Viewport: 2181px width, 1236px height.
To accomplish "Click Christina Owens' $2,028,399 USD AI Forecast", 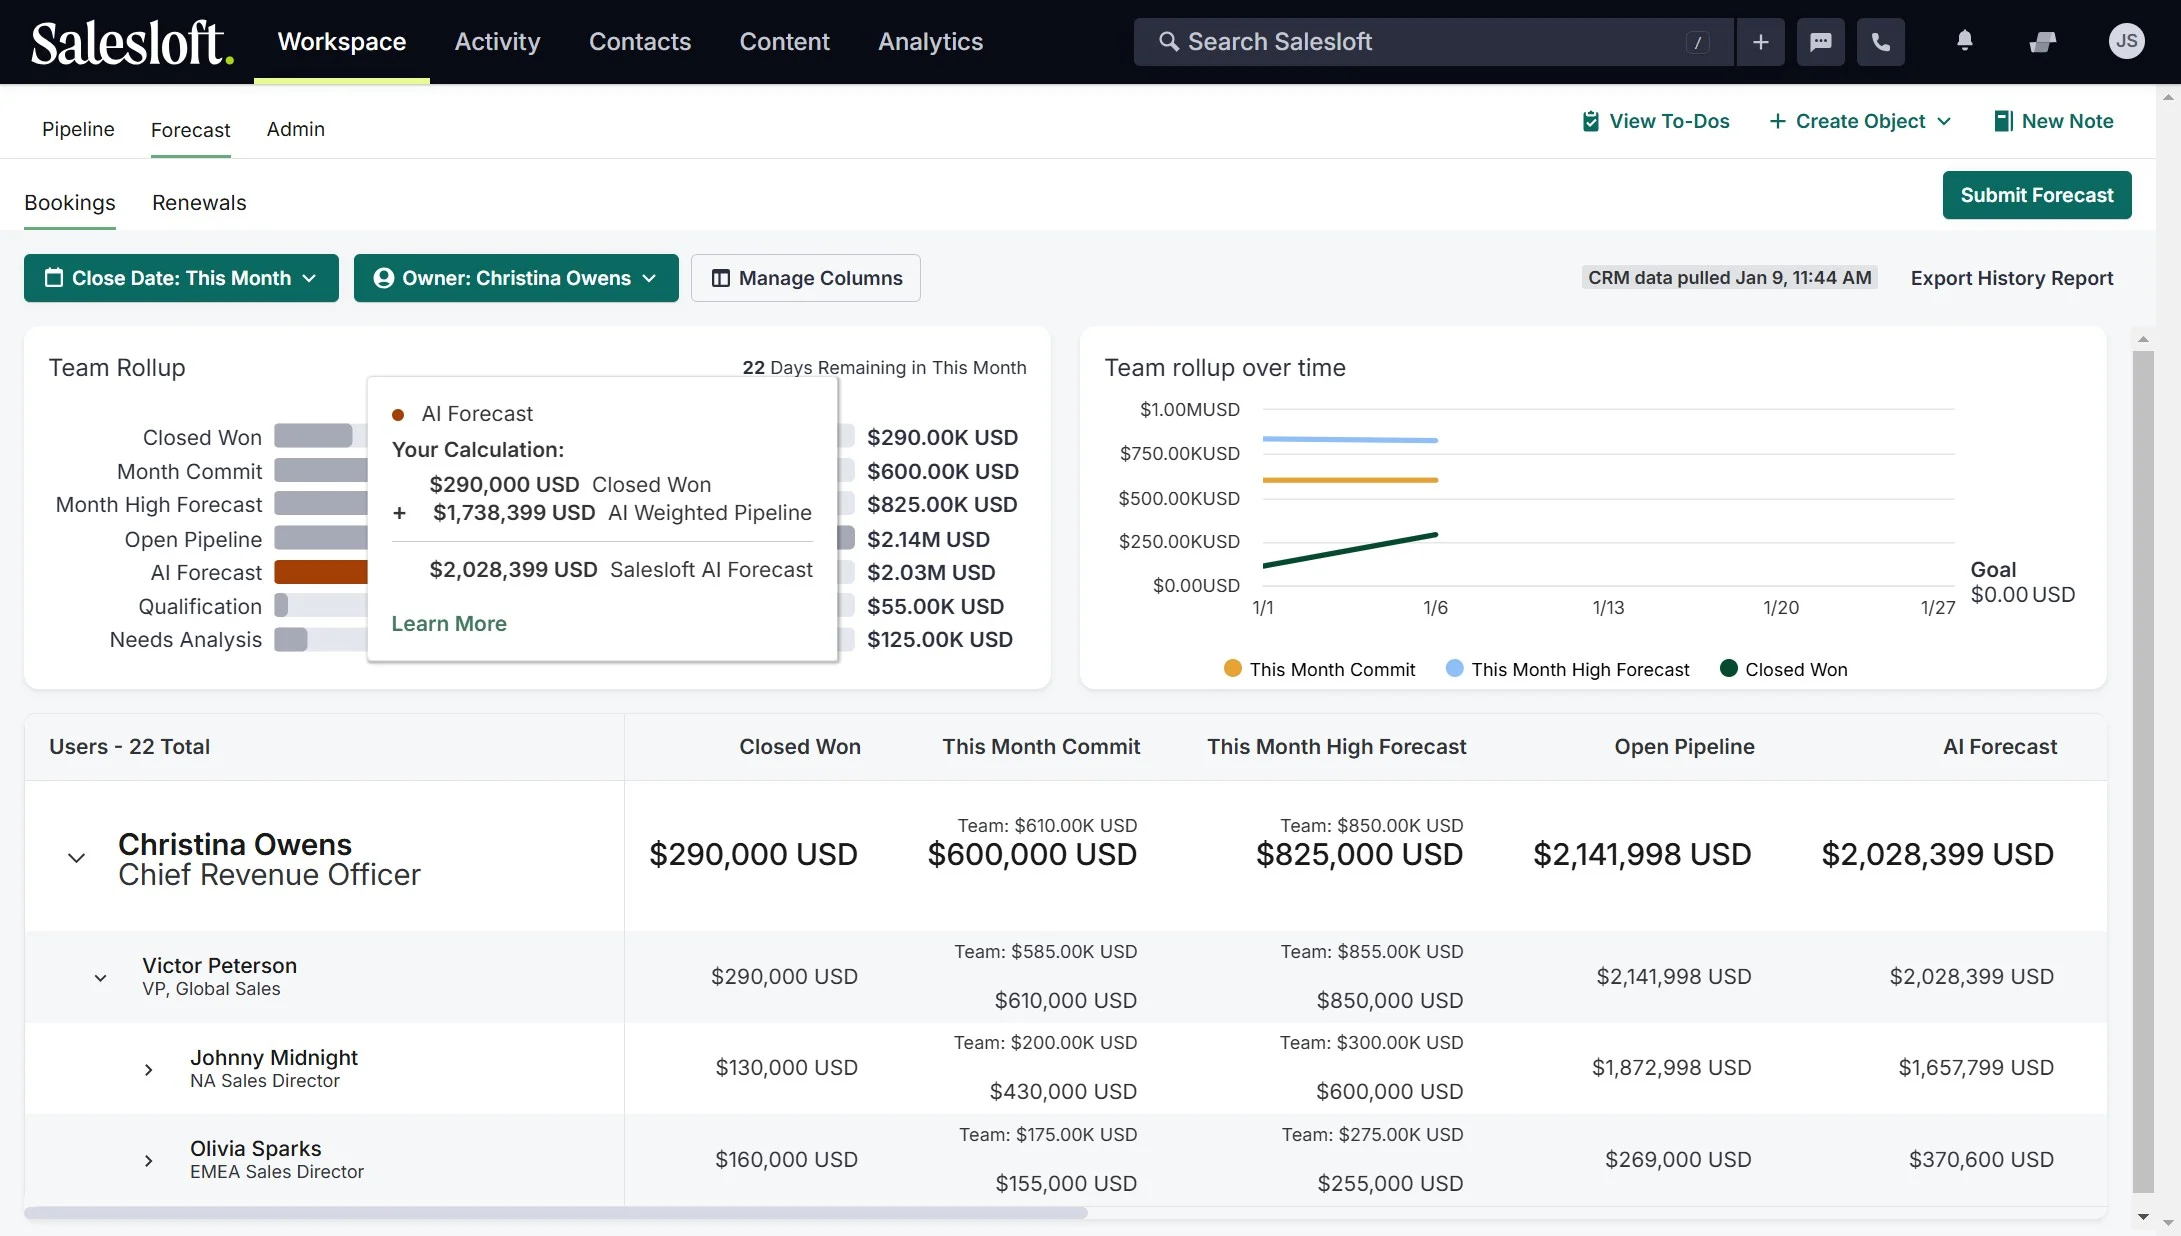I will pyautogui.click(x=1937, y=855).
